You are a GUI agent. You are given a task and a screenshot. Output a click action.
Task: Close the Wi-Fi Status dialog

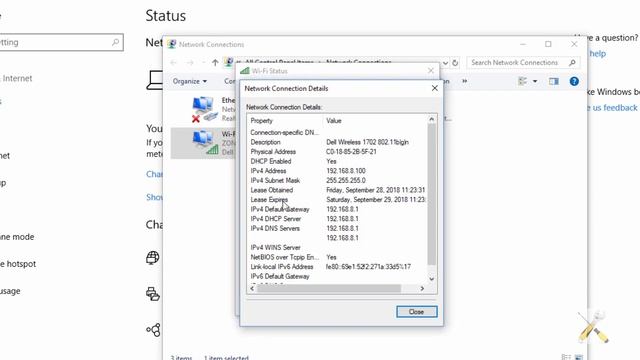431,71
